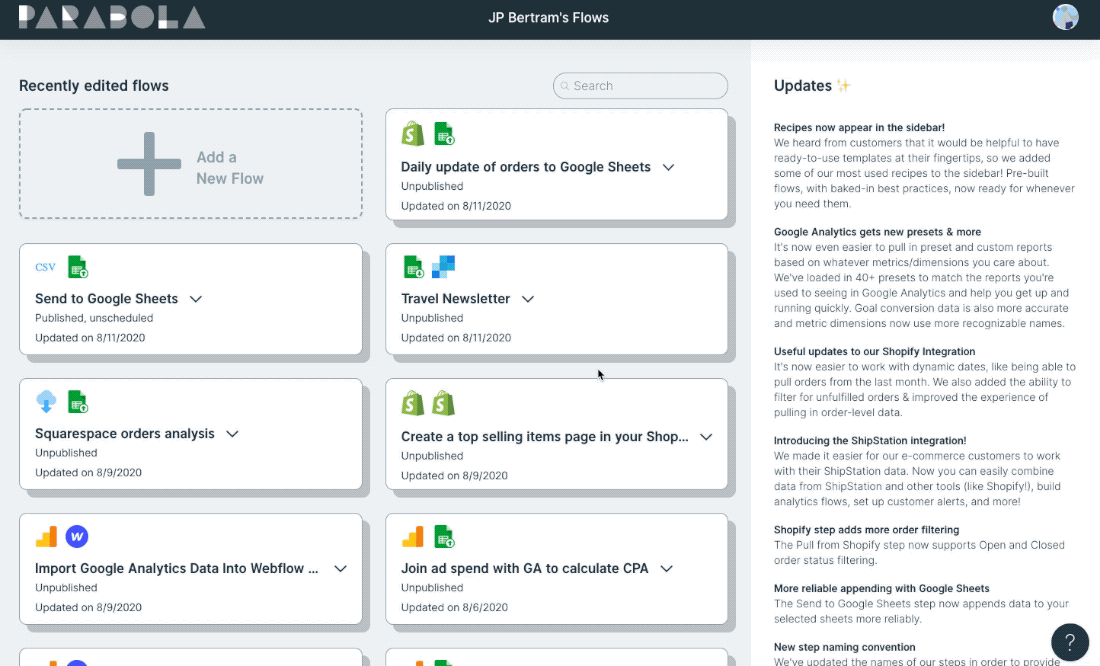Click the Google Sheets icon on Travel Newsletter
1100x666 pixels.
pos(413,267)
